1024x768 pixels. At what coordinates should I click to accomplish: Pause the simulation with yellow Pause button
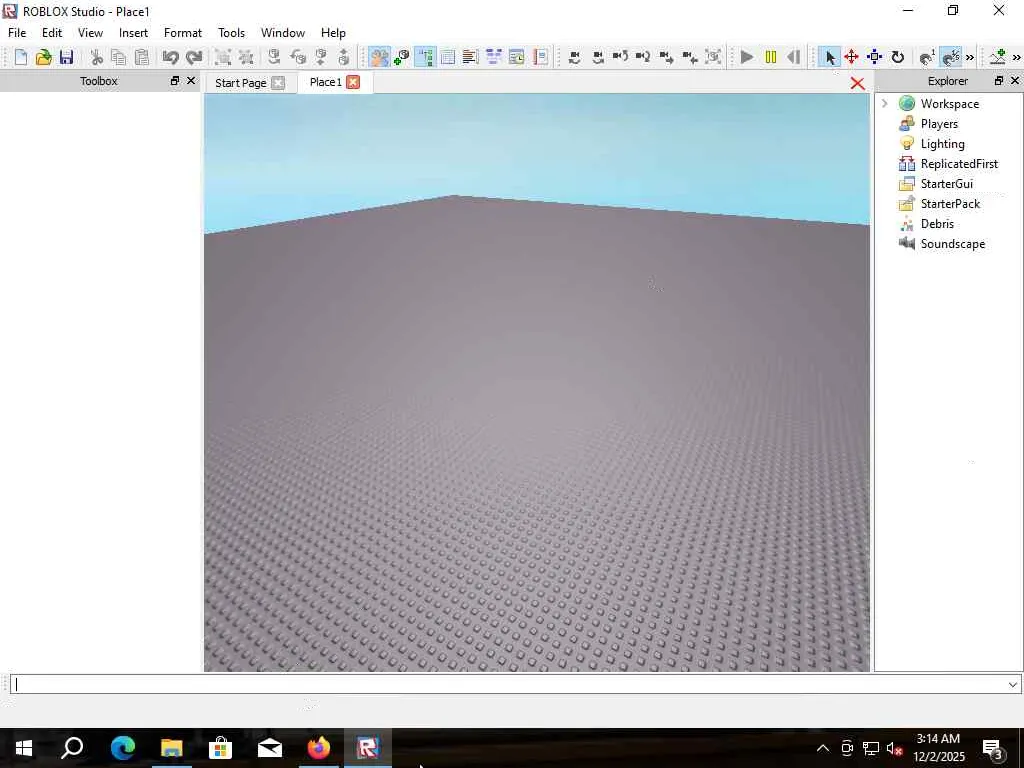(x=771, y=57)
